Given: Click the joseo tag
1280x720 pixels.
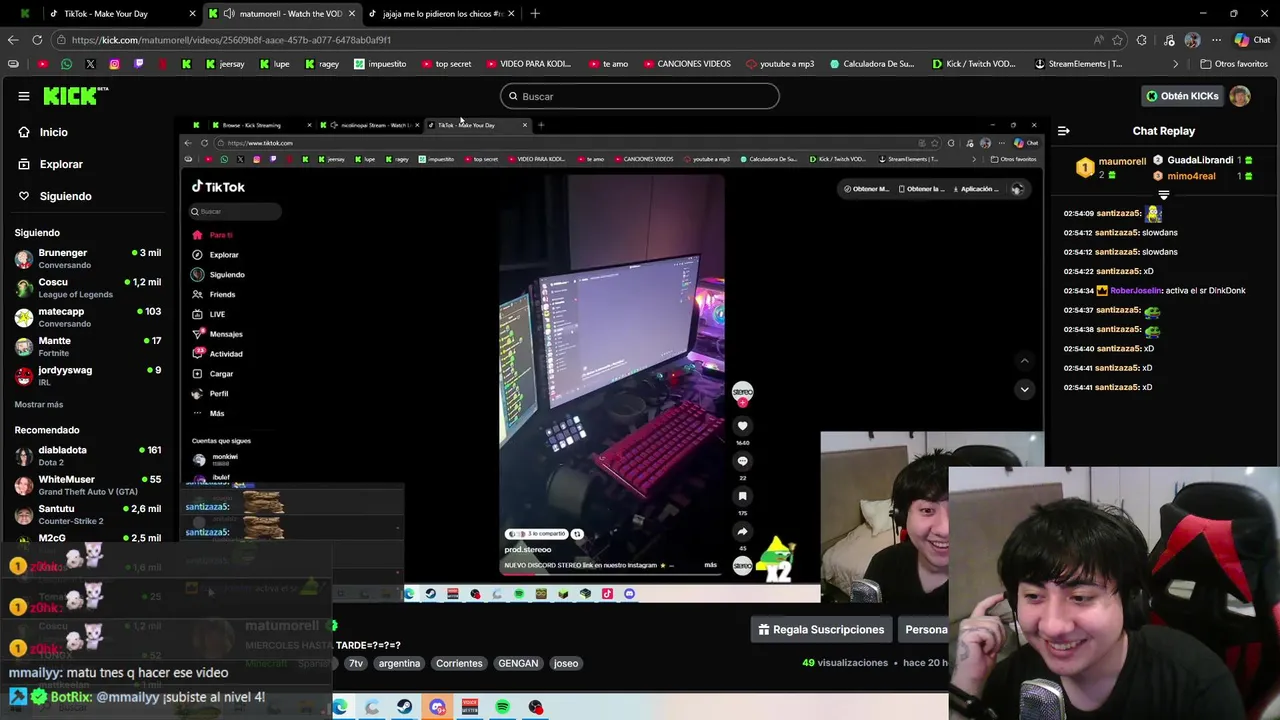Looking at the screenshot, I should click(566, 663).
